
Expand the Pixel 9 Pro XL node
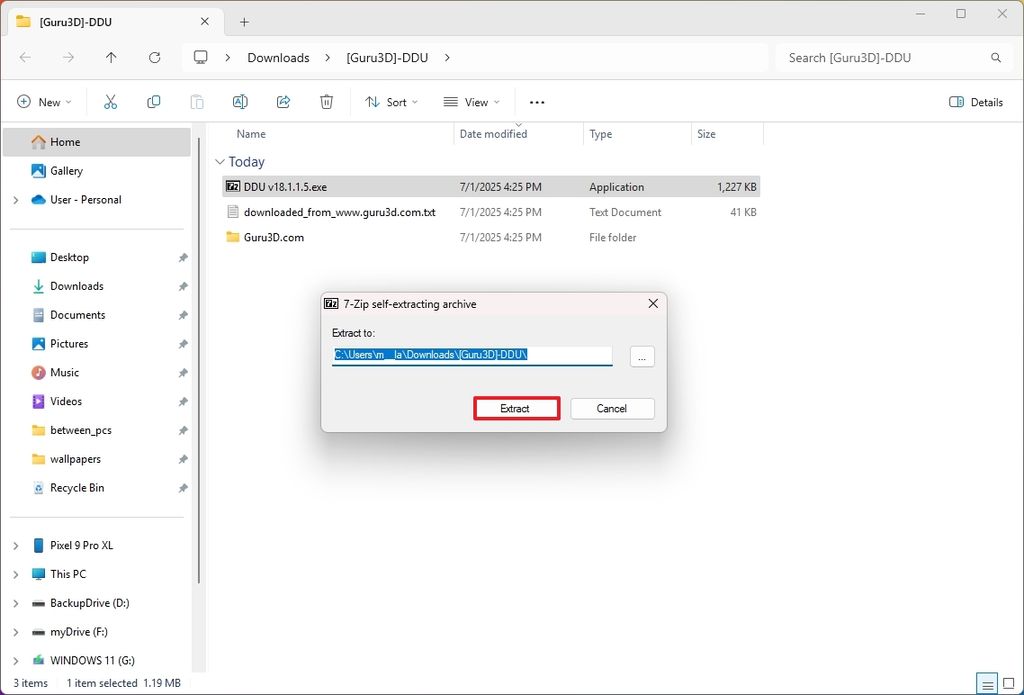coord(16,545)
